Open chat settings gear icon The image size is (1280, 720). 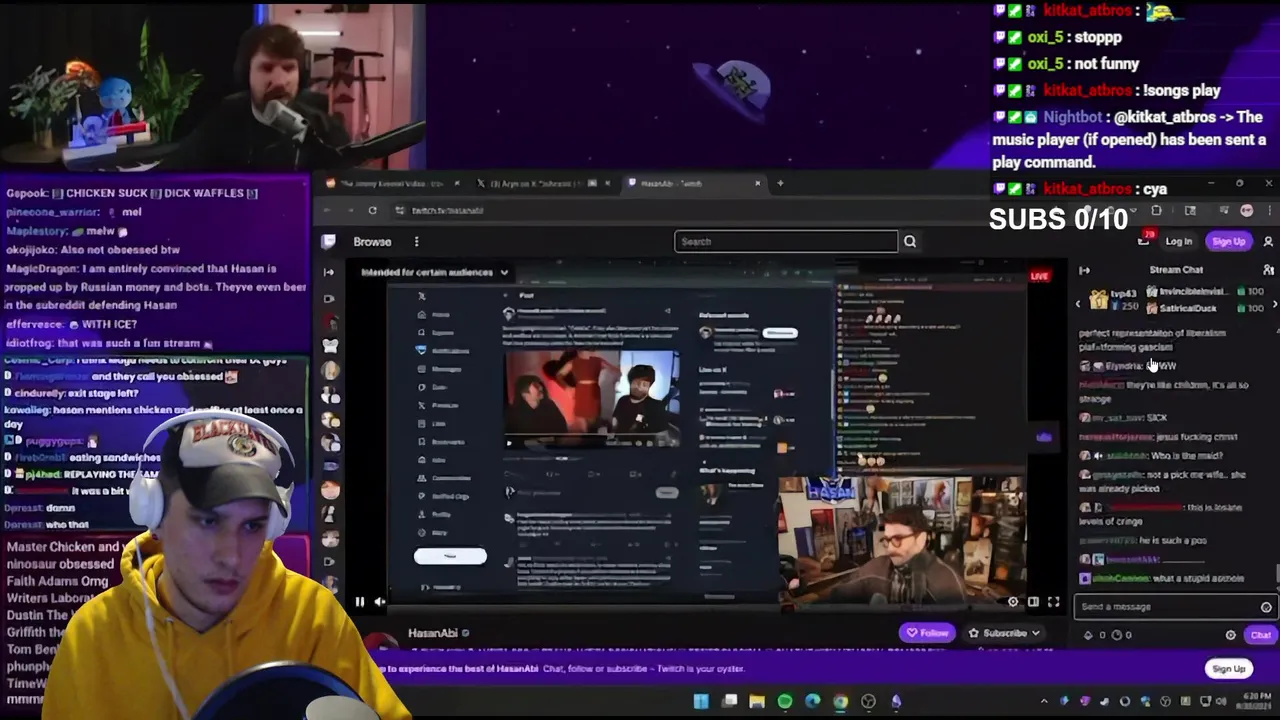pos(1231,635)
